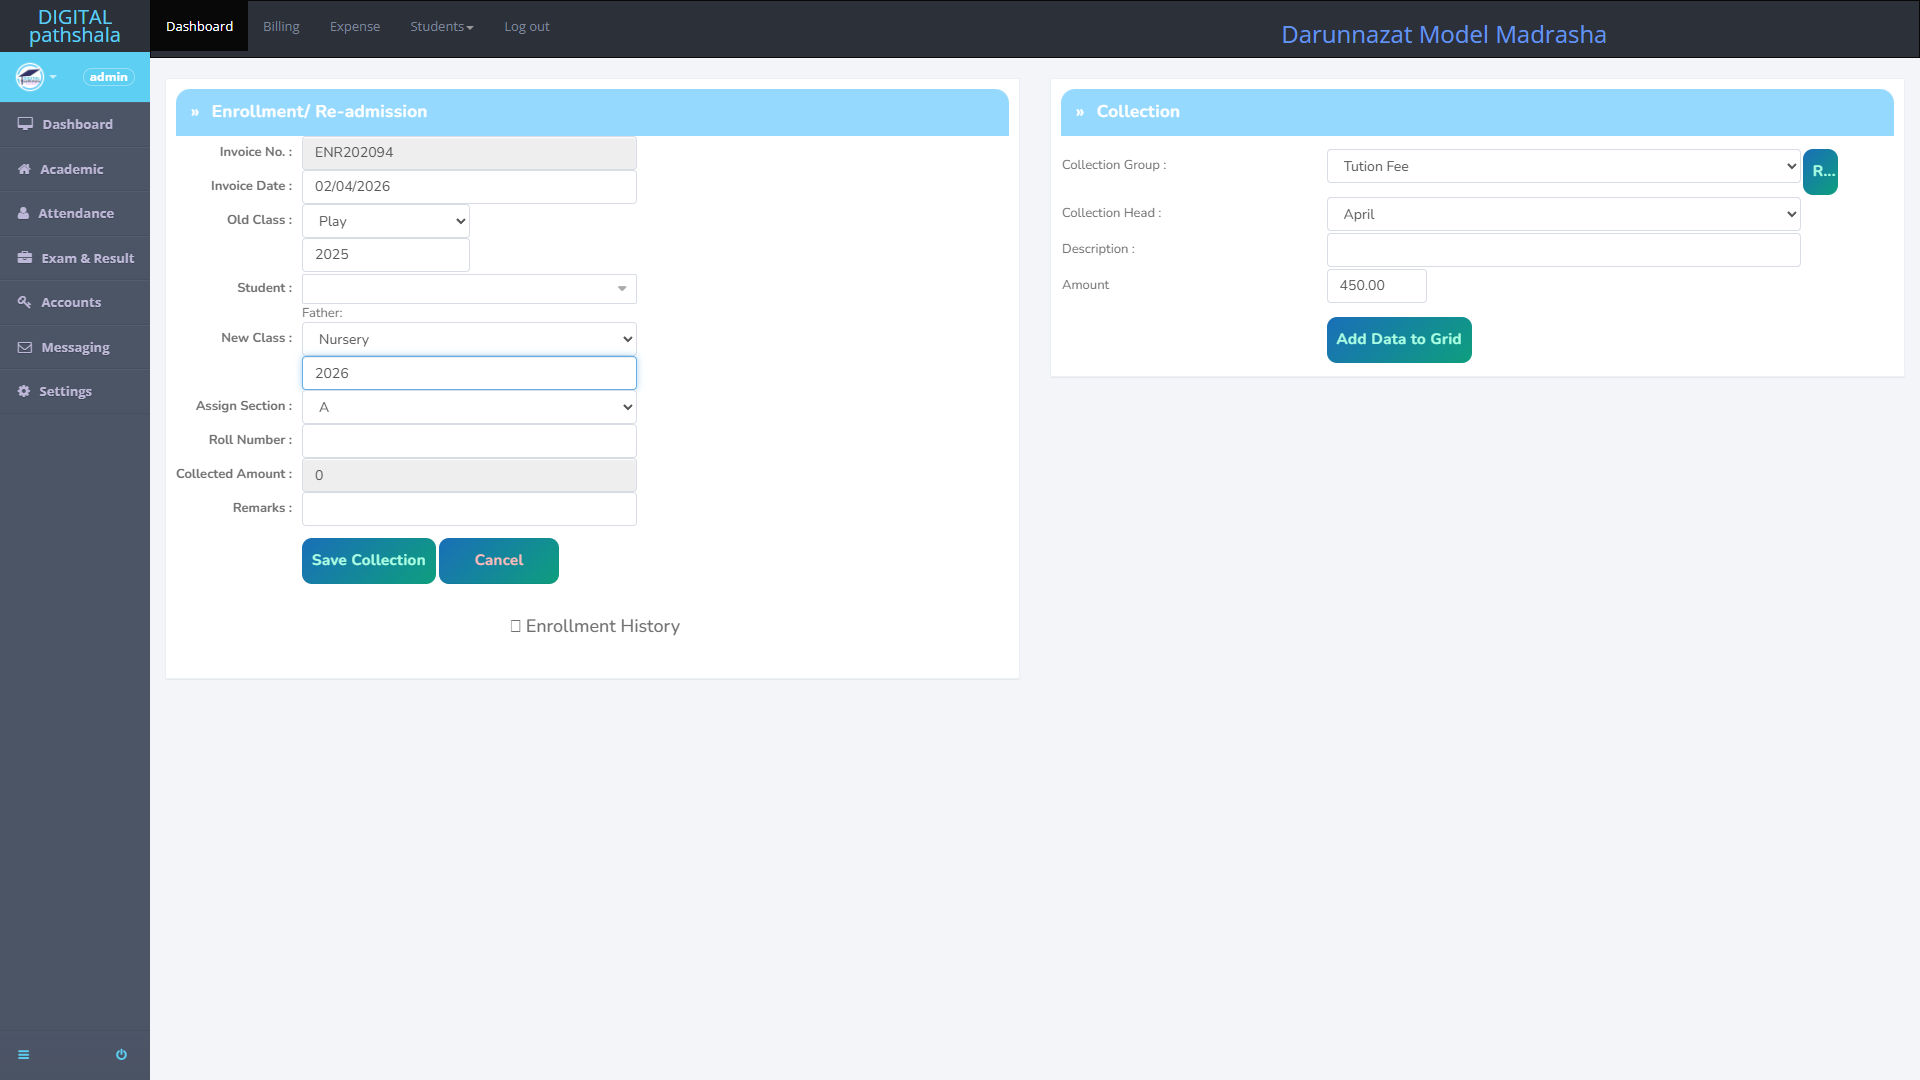1920x1080 pixels.
Task: Click the Attendance person icon
Action: [x=23, y=213]
